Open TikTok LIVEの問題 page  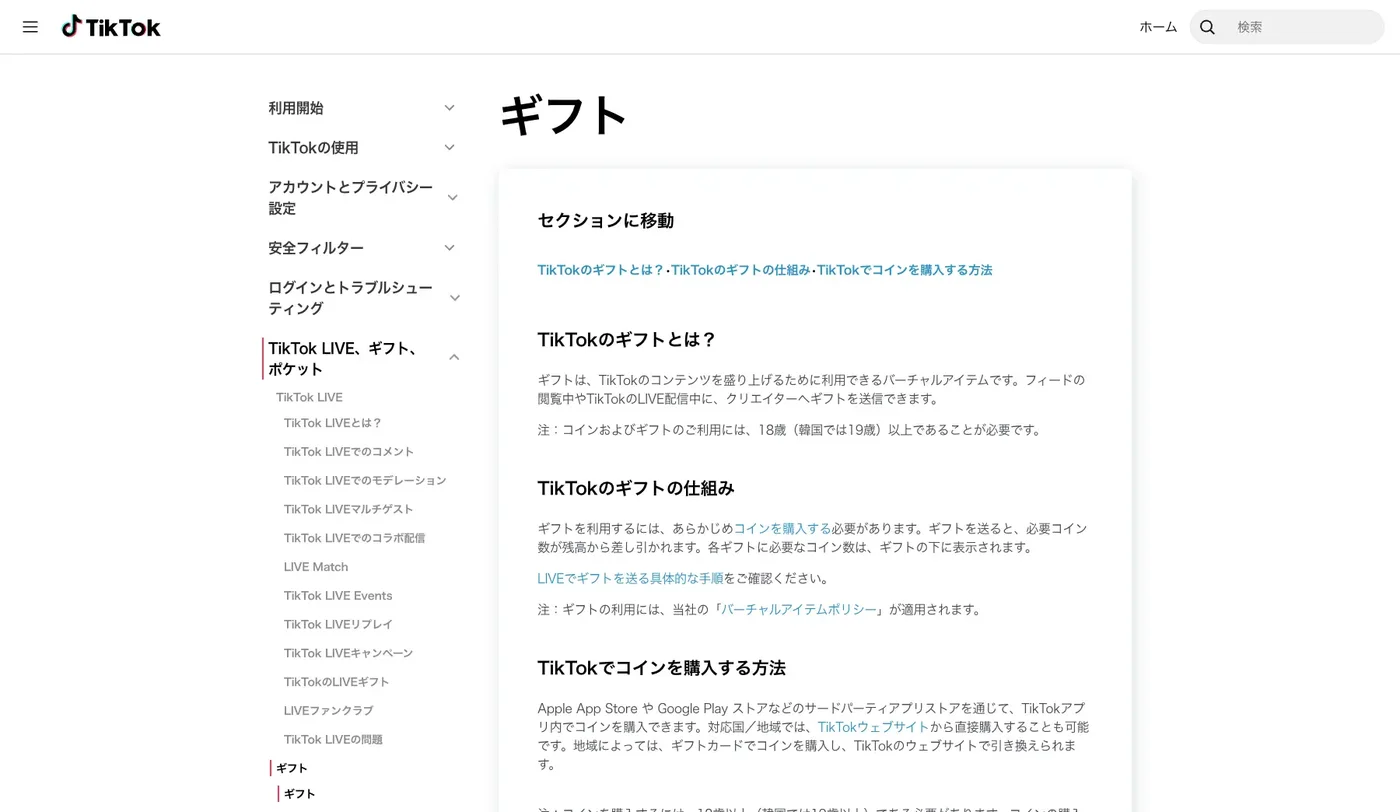[334, 740]
